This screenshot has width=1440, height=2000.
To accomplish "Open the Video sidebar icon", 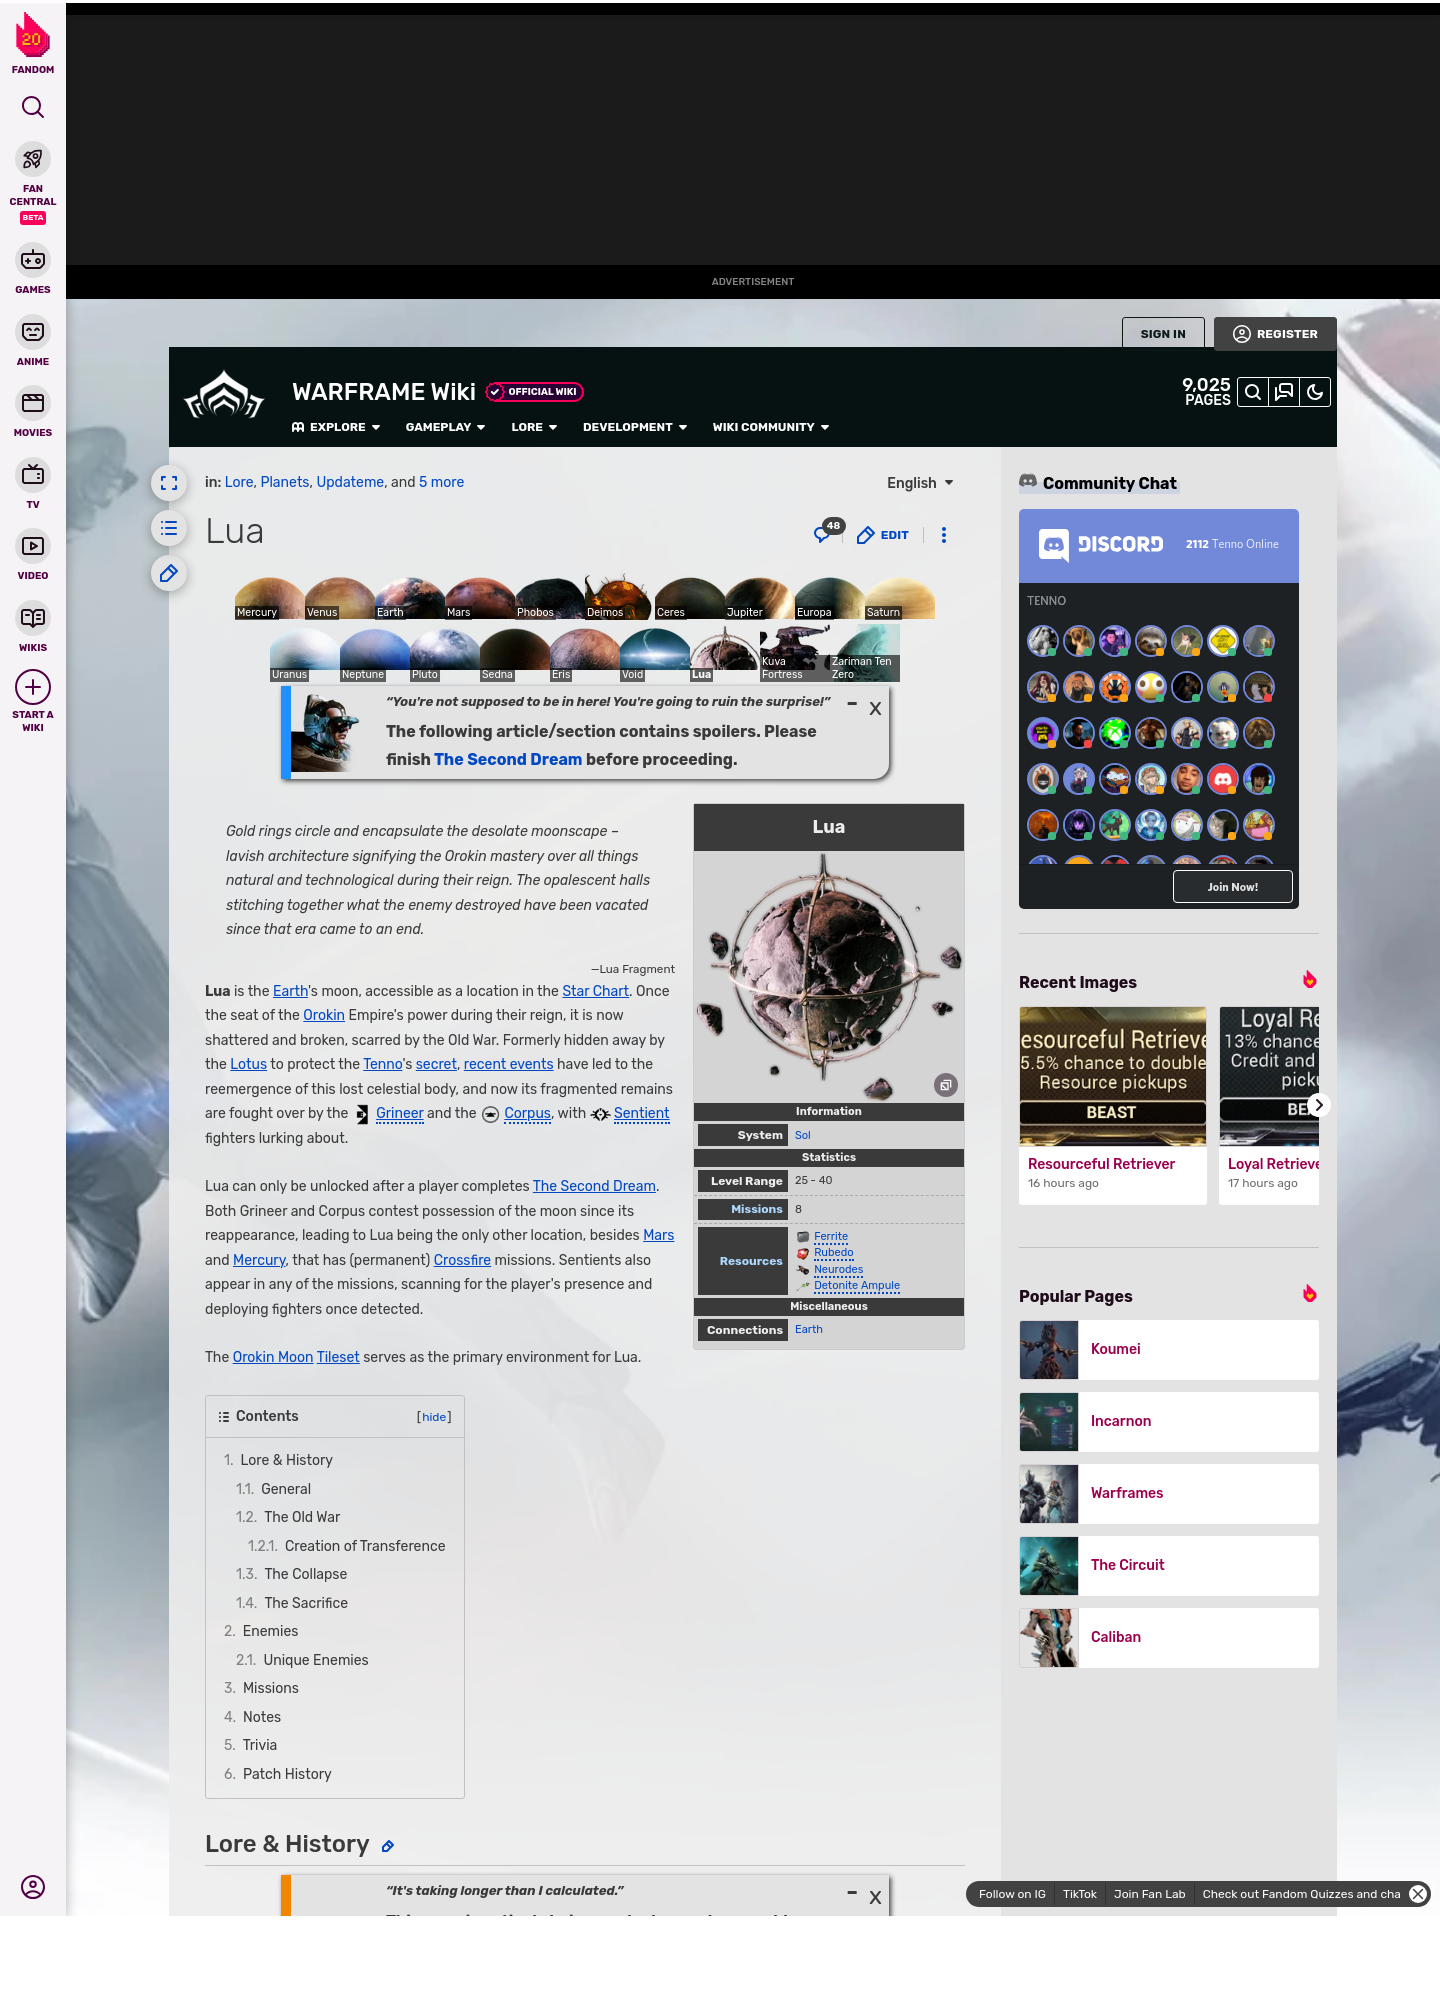I will click(33, 546).
